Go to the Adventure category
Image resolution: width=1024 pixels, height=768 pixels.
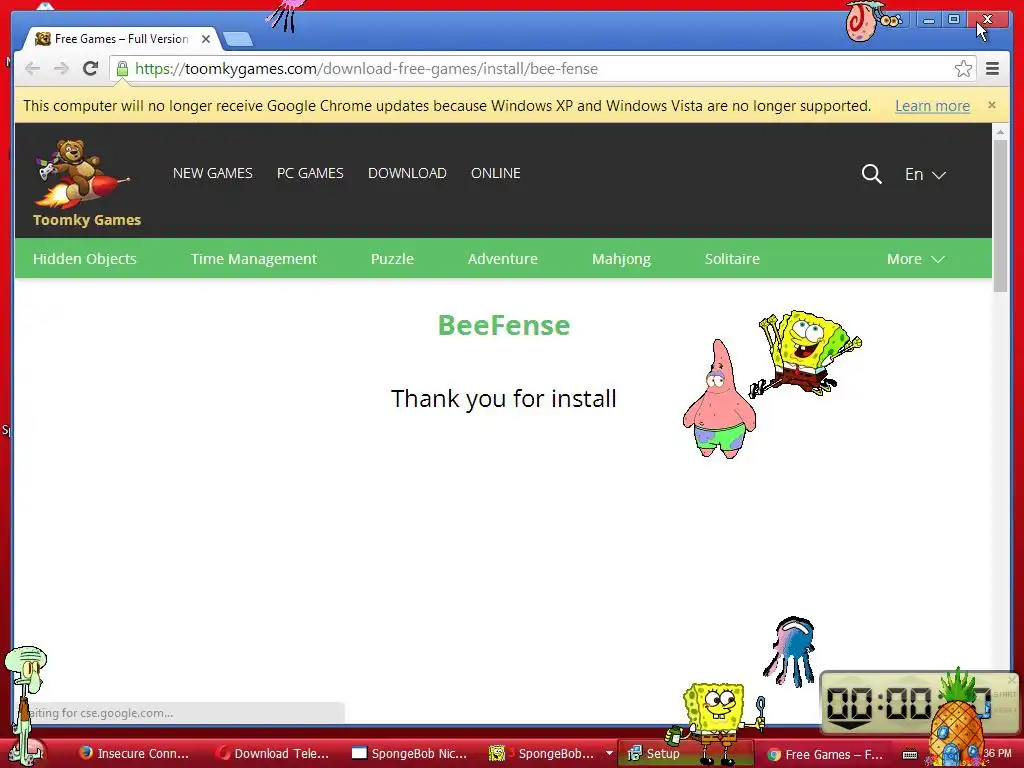pyautogui.click(x=502, y=259)
